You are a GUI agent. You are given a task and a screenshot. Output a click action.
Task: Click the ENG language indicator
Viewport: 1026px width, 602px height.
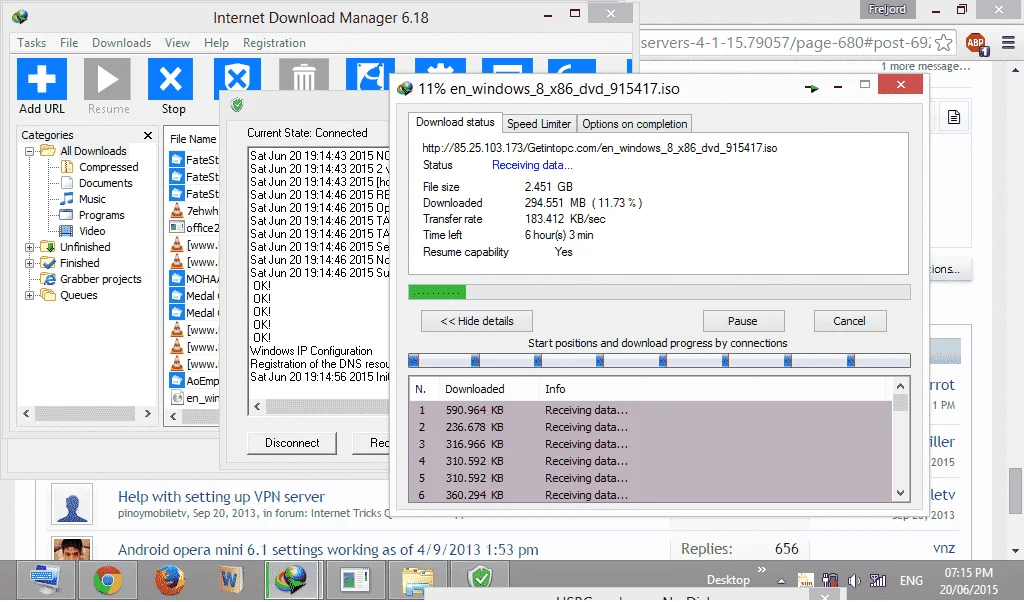click(x=911, y=580)
